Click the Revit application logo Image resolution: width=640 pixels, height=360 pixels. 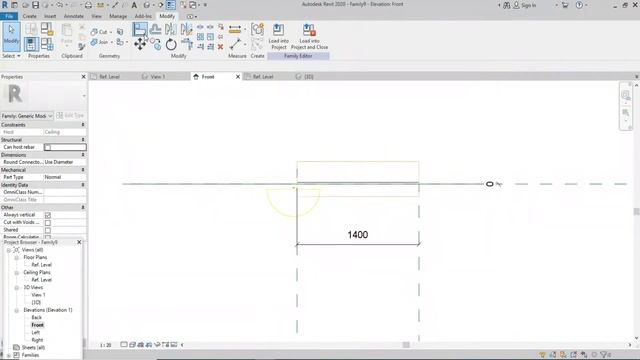click(5, 5)
